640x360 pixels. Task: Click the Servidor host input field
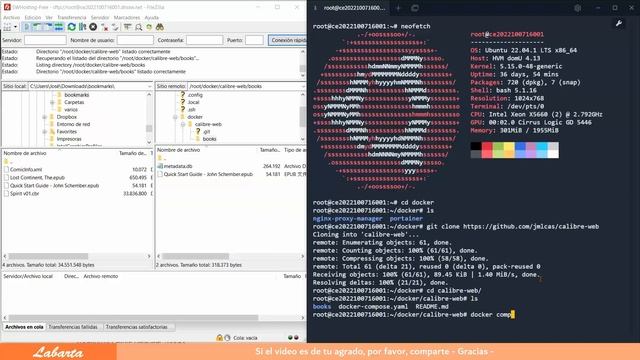click(x=45, y=40)
